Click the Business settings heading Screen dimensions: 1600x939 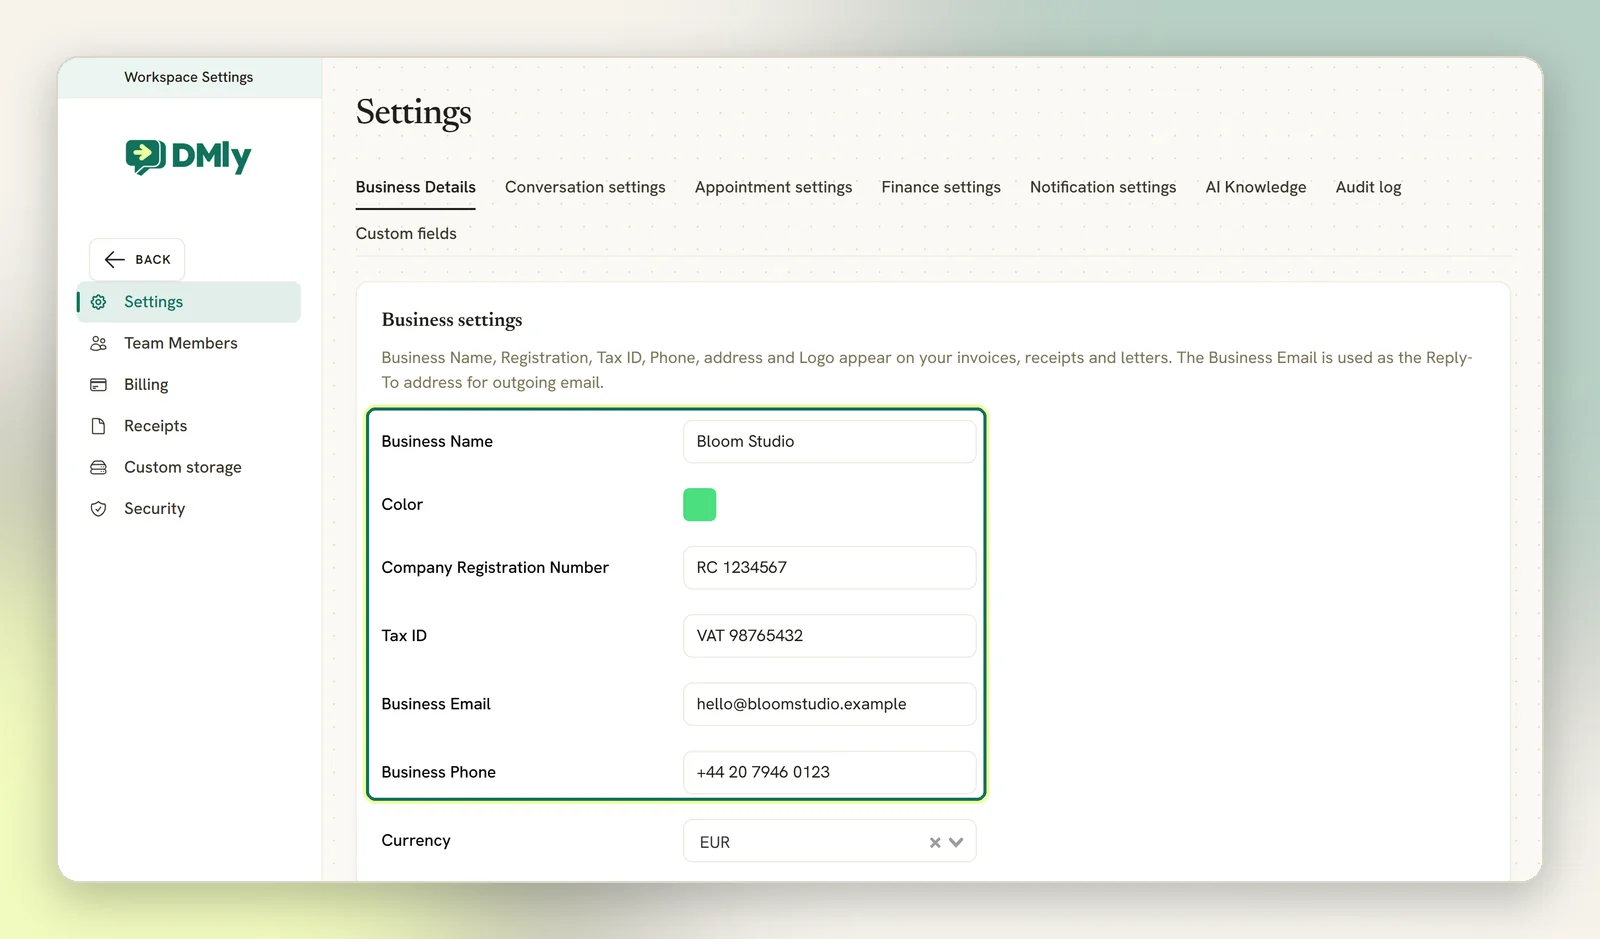[452, 320]
